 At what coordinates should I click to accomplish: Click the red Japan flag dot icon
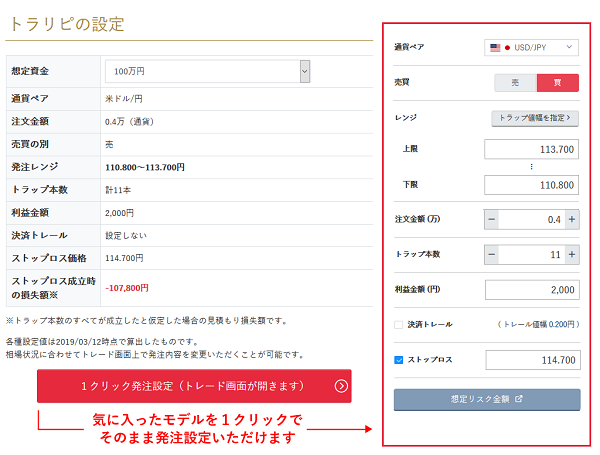pyautogui.click(x=507, y=48)
